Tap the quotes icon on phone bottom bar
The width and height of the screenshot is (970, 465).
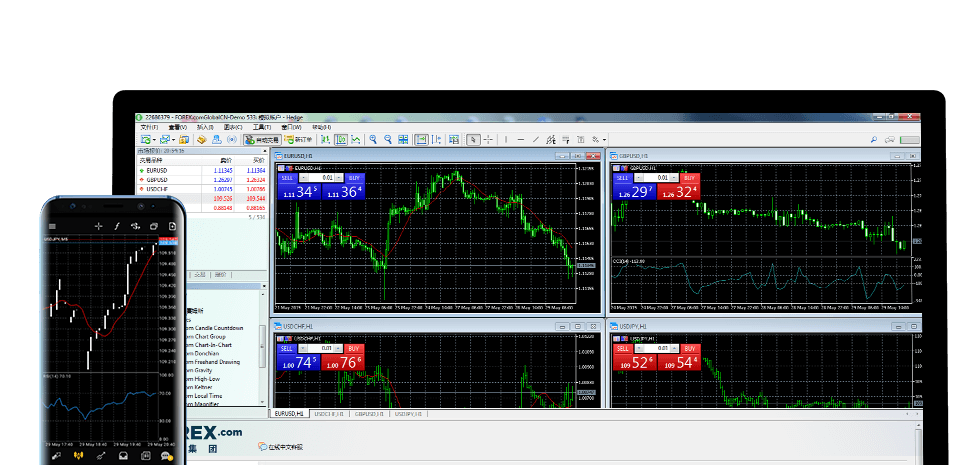point(56,455)
